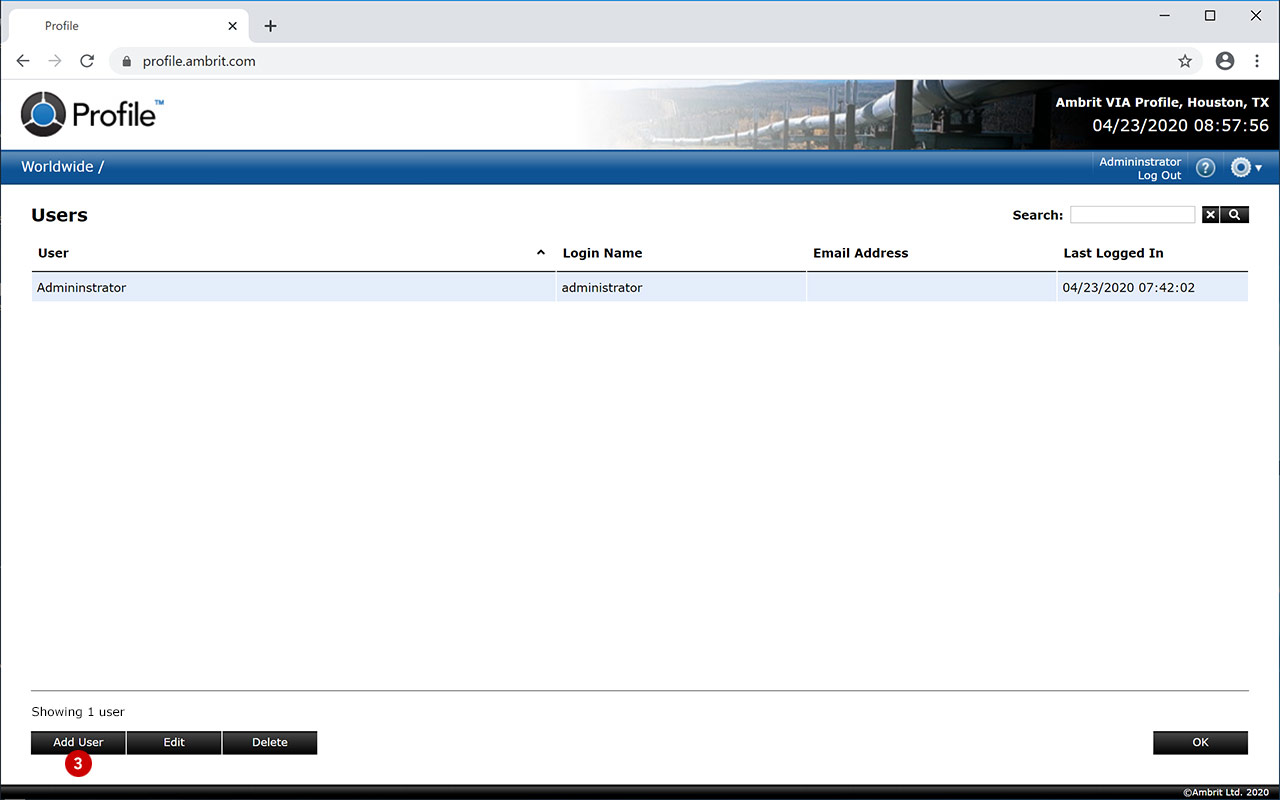Sort by Login Name column

(602, 253)
